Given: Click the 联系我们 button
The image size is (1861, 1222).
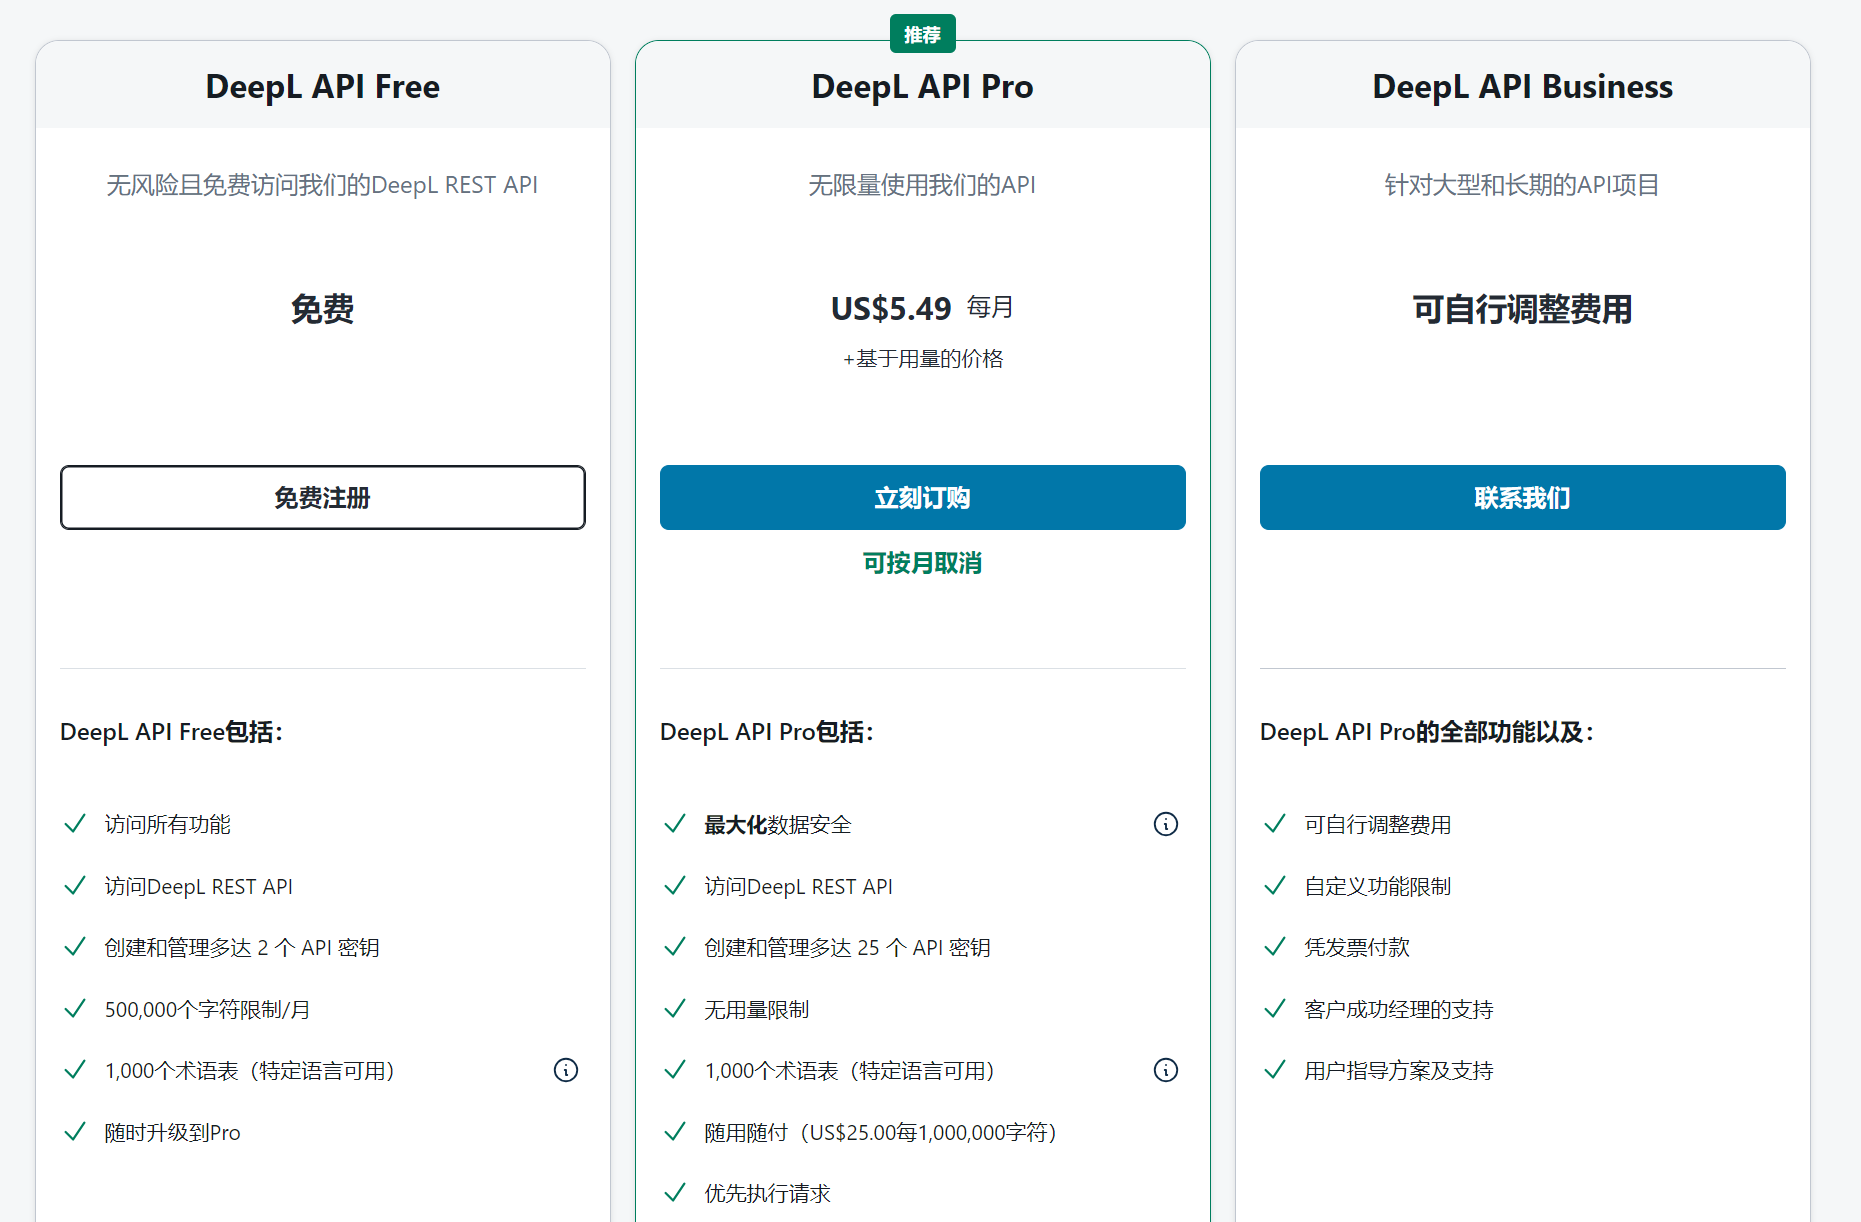Looking at the screenshot, I should pos(1523,497).
